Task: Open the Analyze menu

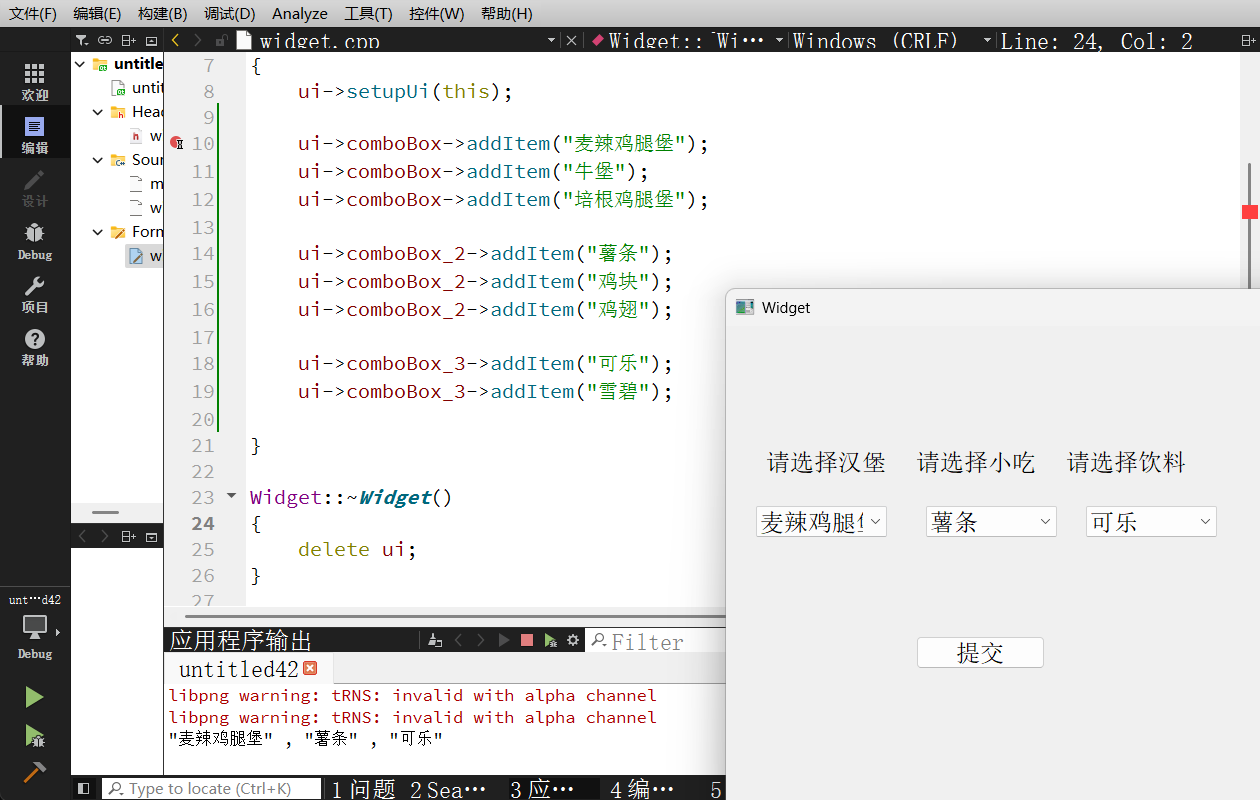Action: 300,13
